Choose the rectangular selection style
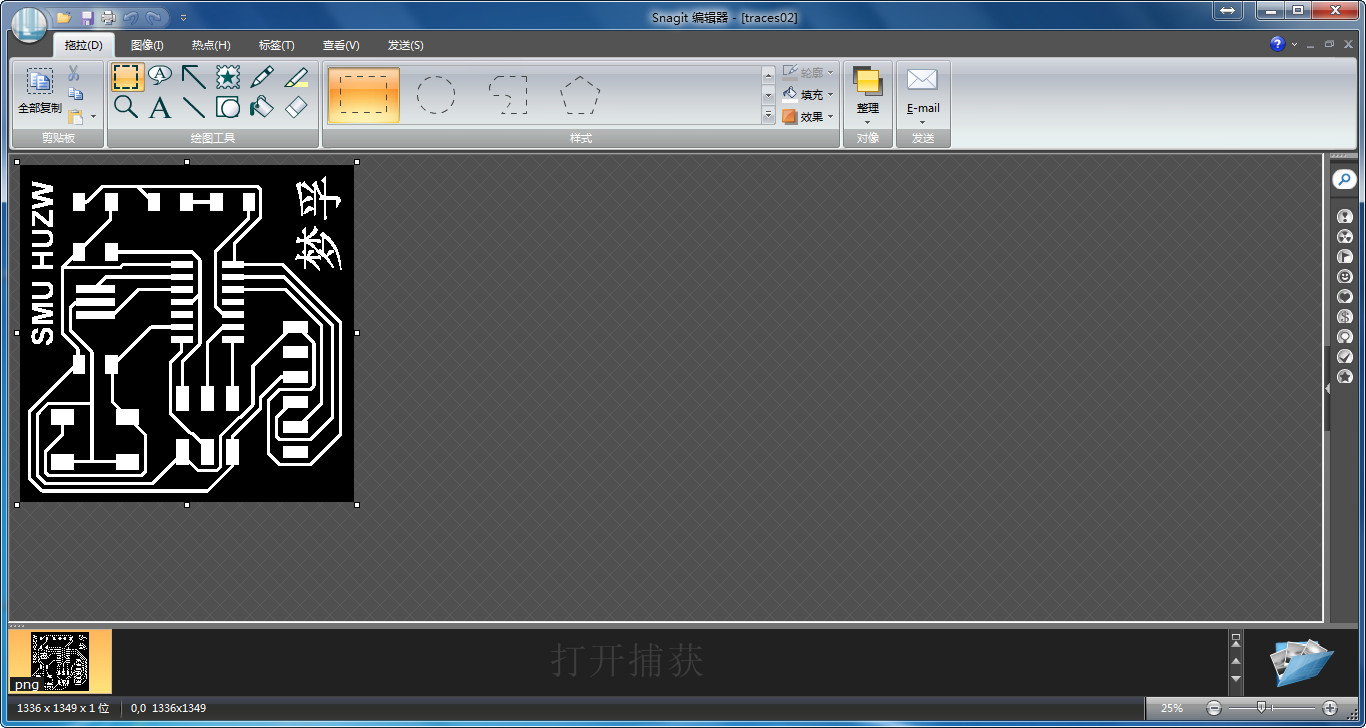Viewport: 1366px width, 728px height. click(x=364, y=96)
